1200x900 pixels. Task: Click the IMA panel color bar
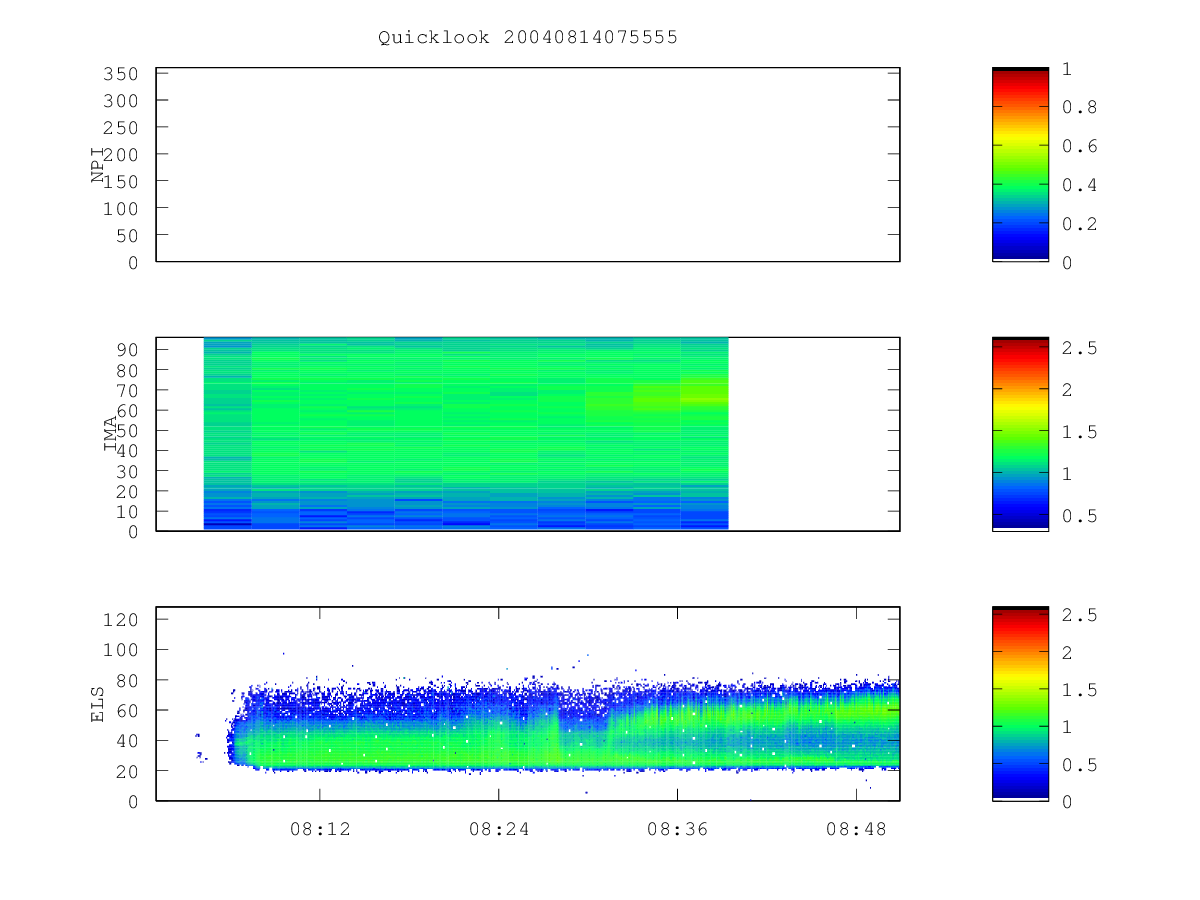pyautogui.click(x=1020, y=434)
